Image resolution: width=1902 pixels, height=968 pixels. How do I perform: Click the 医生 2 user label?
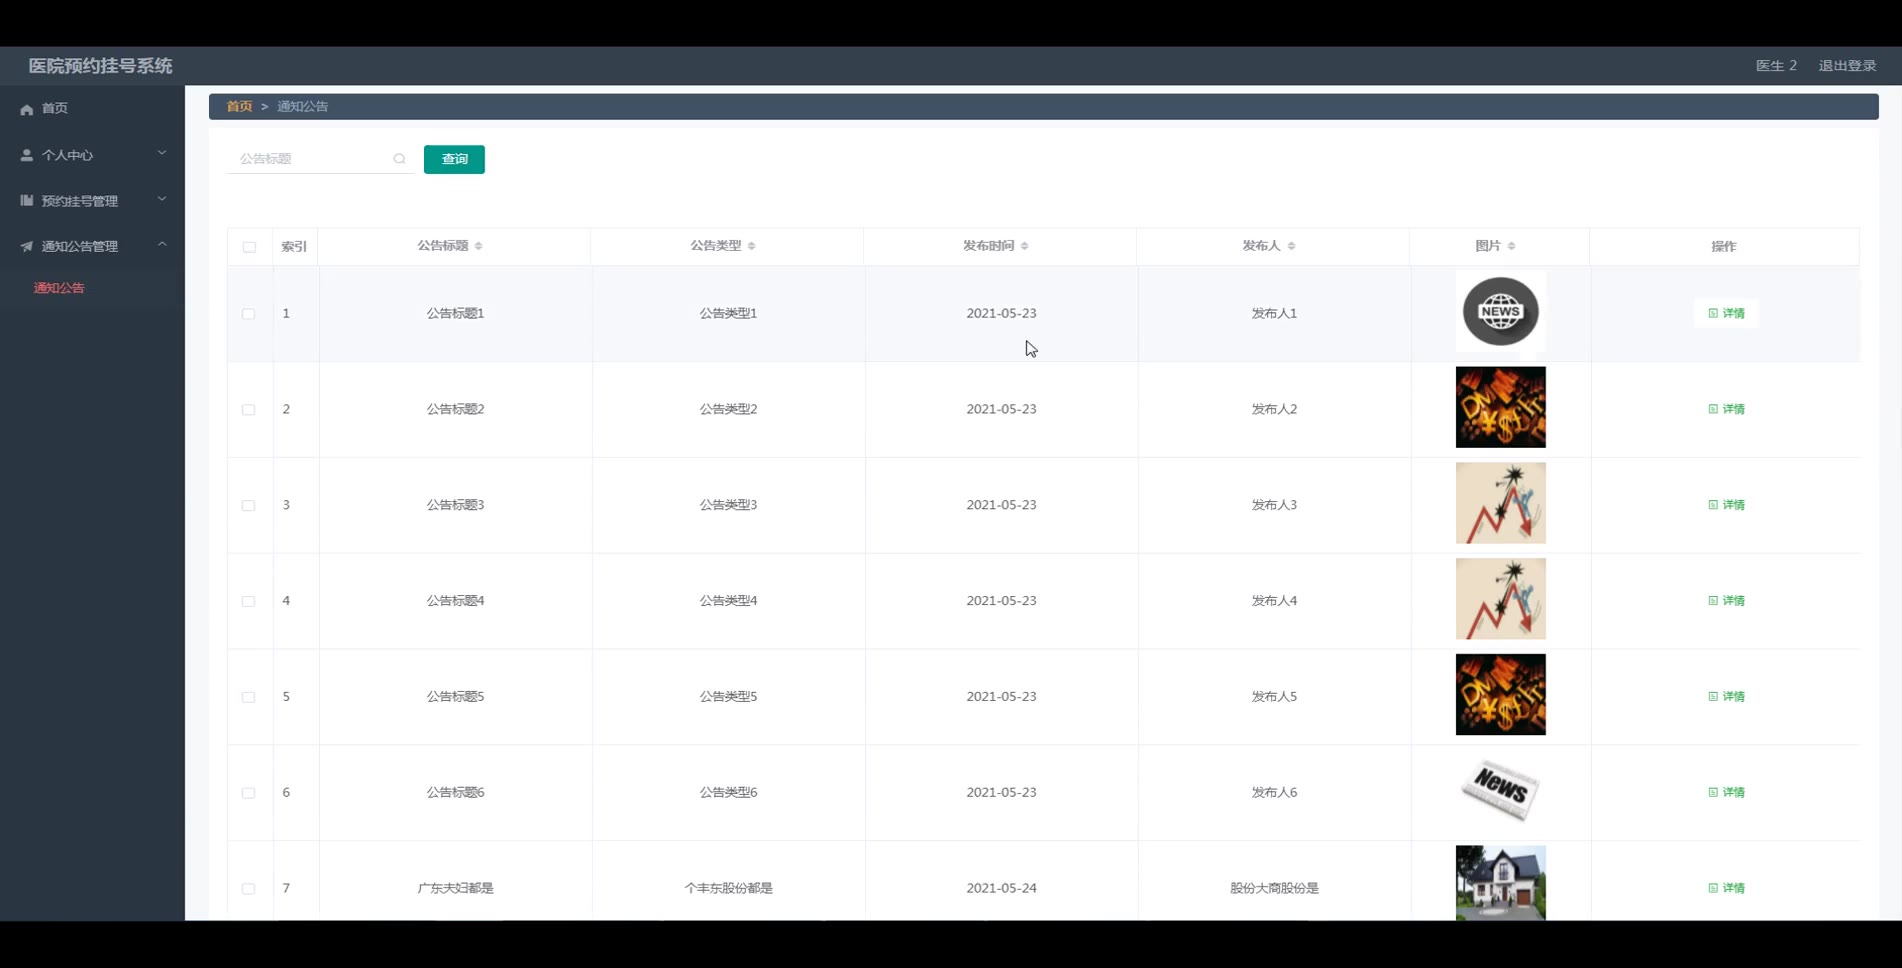pyautogui.click(x=1776, y=66)
